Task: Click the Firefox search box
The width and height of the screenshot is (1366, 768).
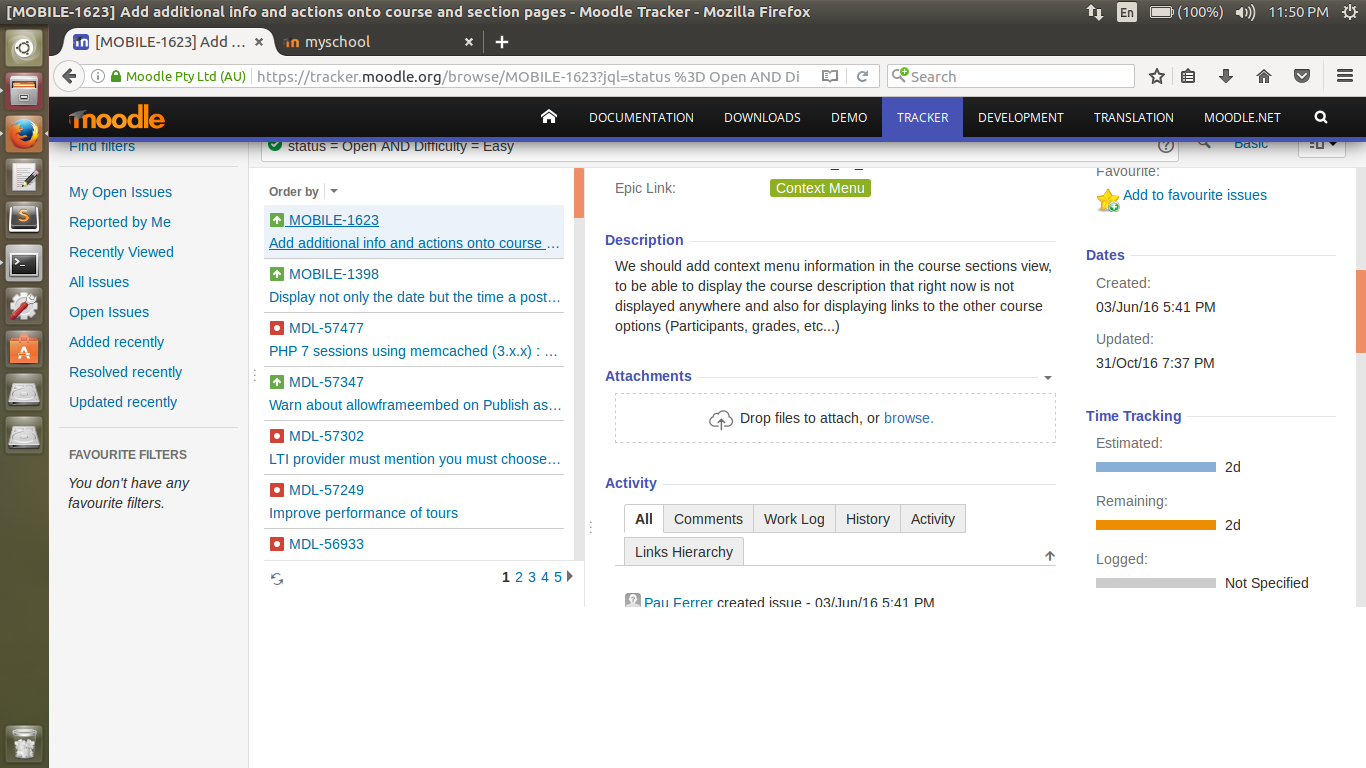Action: (x=1011, y=76)
